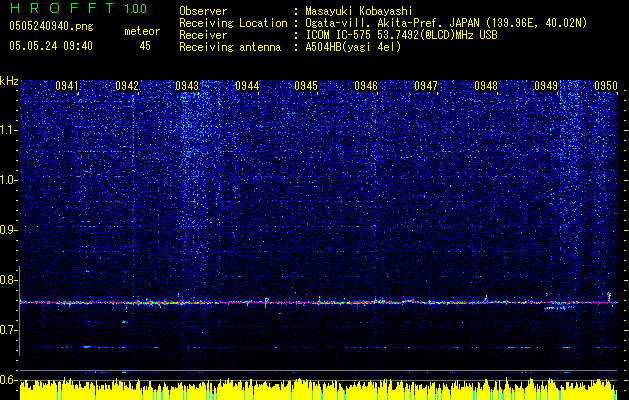Click the 'Observer' field label

[203, 11]
